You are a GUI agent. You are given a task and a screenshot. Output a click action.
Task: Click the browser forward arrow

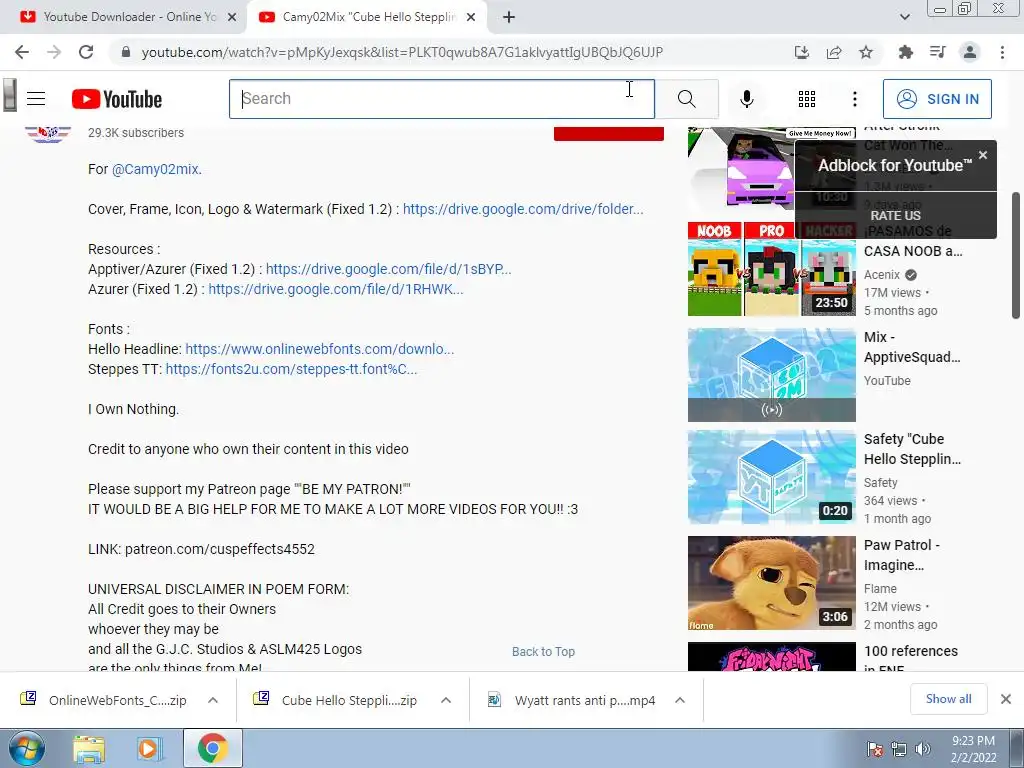[54, 52]
